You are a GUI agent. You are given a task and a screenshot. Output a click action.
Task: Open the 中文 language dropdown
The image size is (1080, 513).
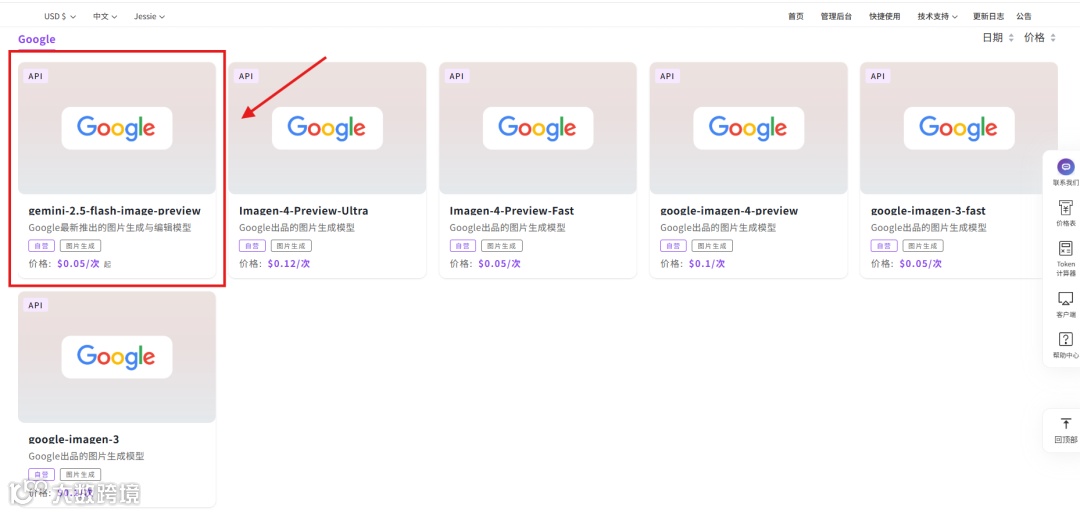[105, 17]
